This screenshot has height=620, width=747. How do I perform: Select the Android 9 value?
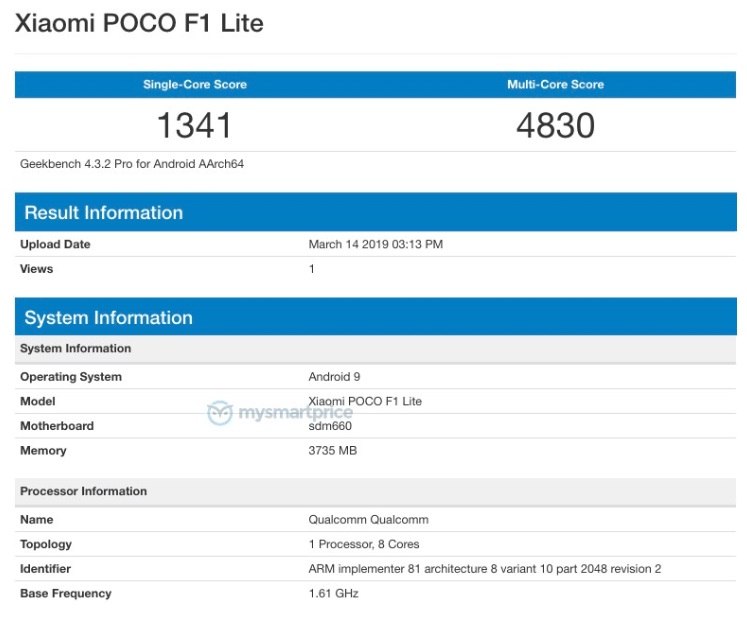pyautogui.click(x=334, y=376)
